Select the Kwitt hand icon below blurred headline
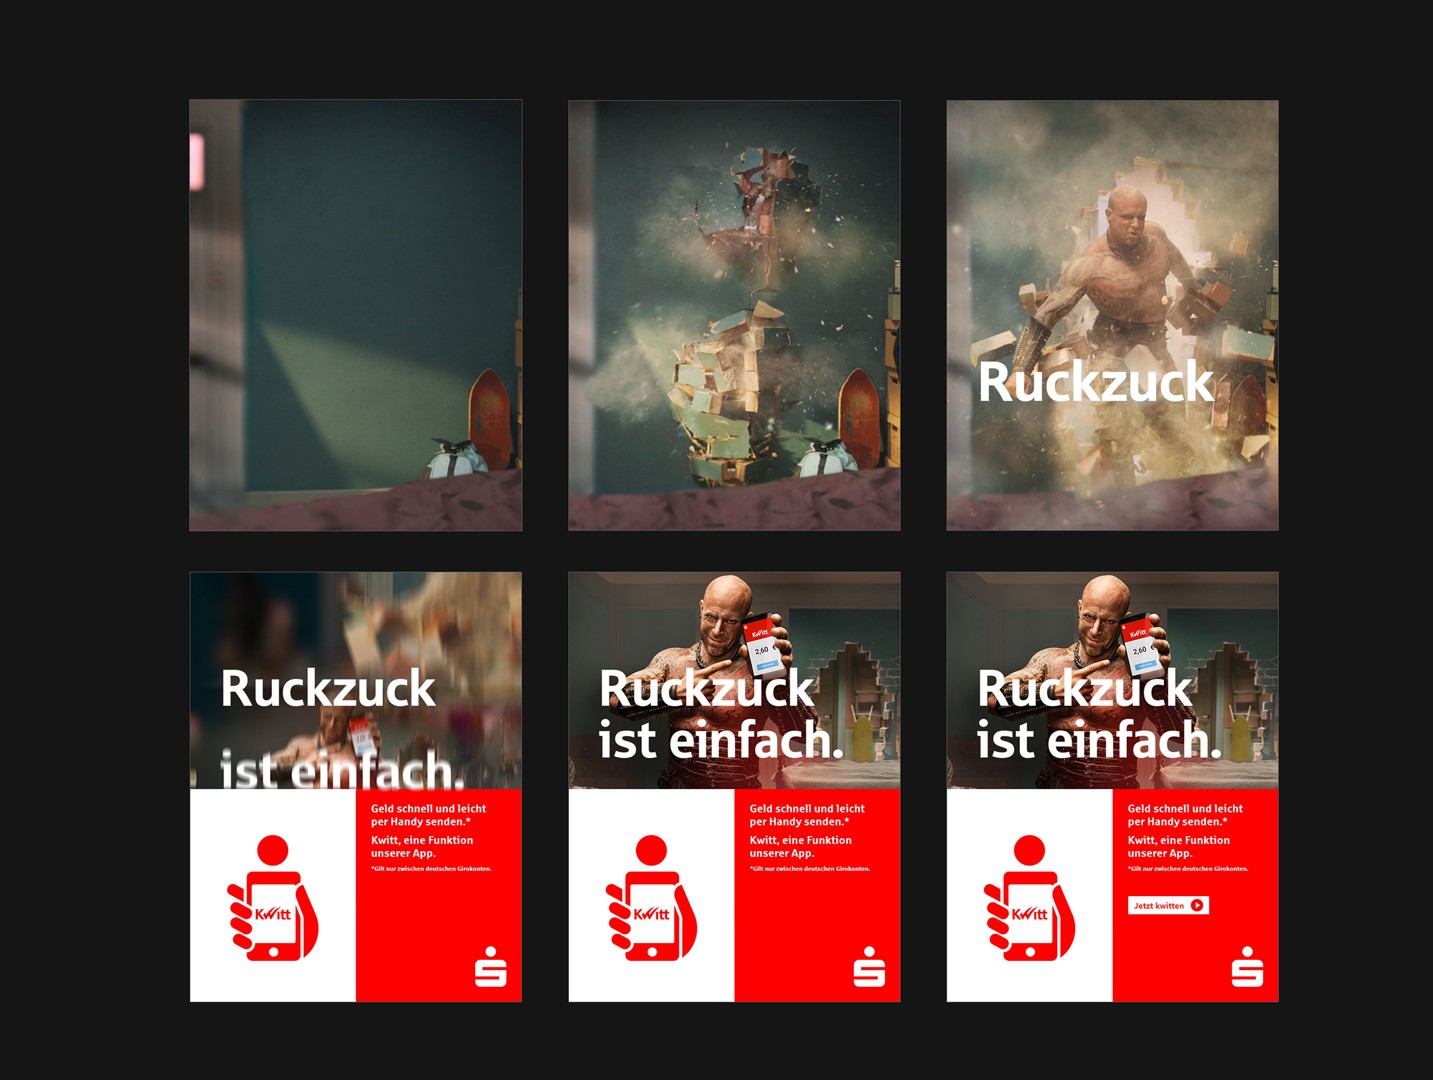Screen dimensions: 1433x1080 pos(272,898)
